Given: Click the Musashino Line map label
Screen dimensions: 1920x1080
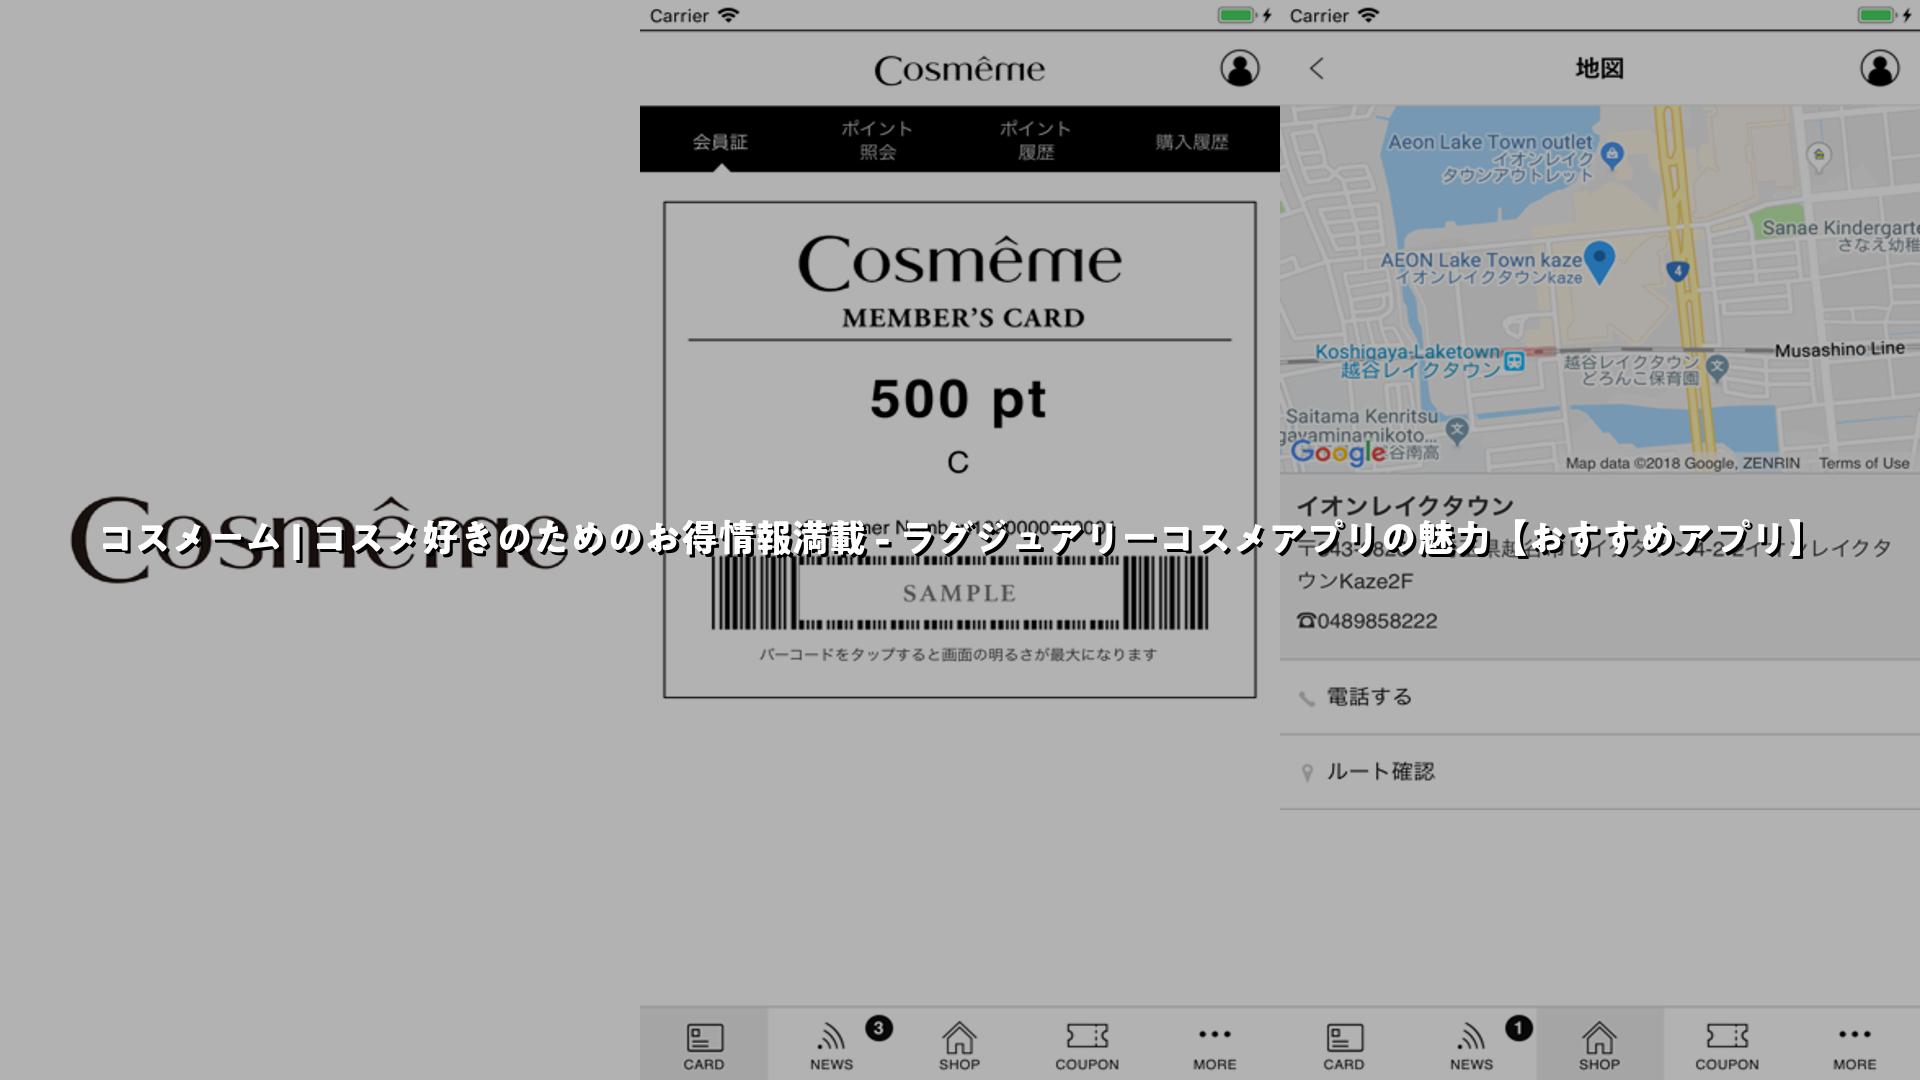Looking at the screenshot, I should click(x=1839, y=349).
